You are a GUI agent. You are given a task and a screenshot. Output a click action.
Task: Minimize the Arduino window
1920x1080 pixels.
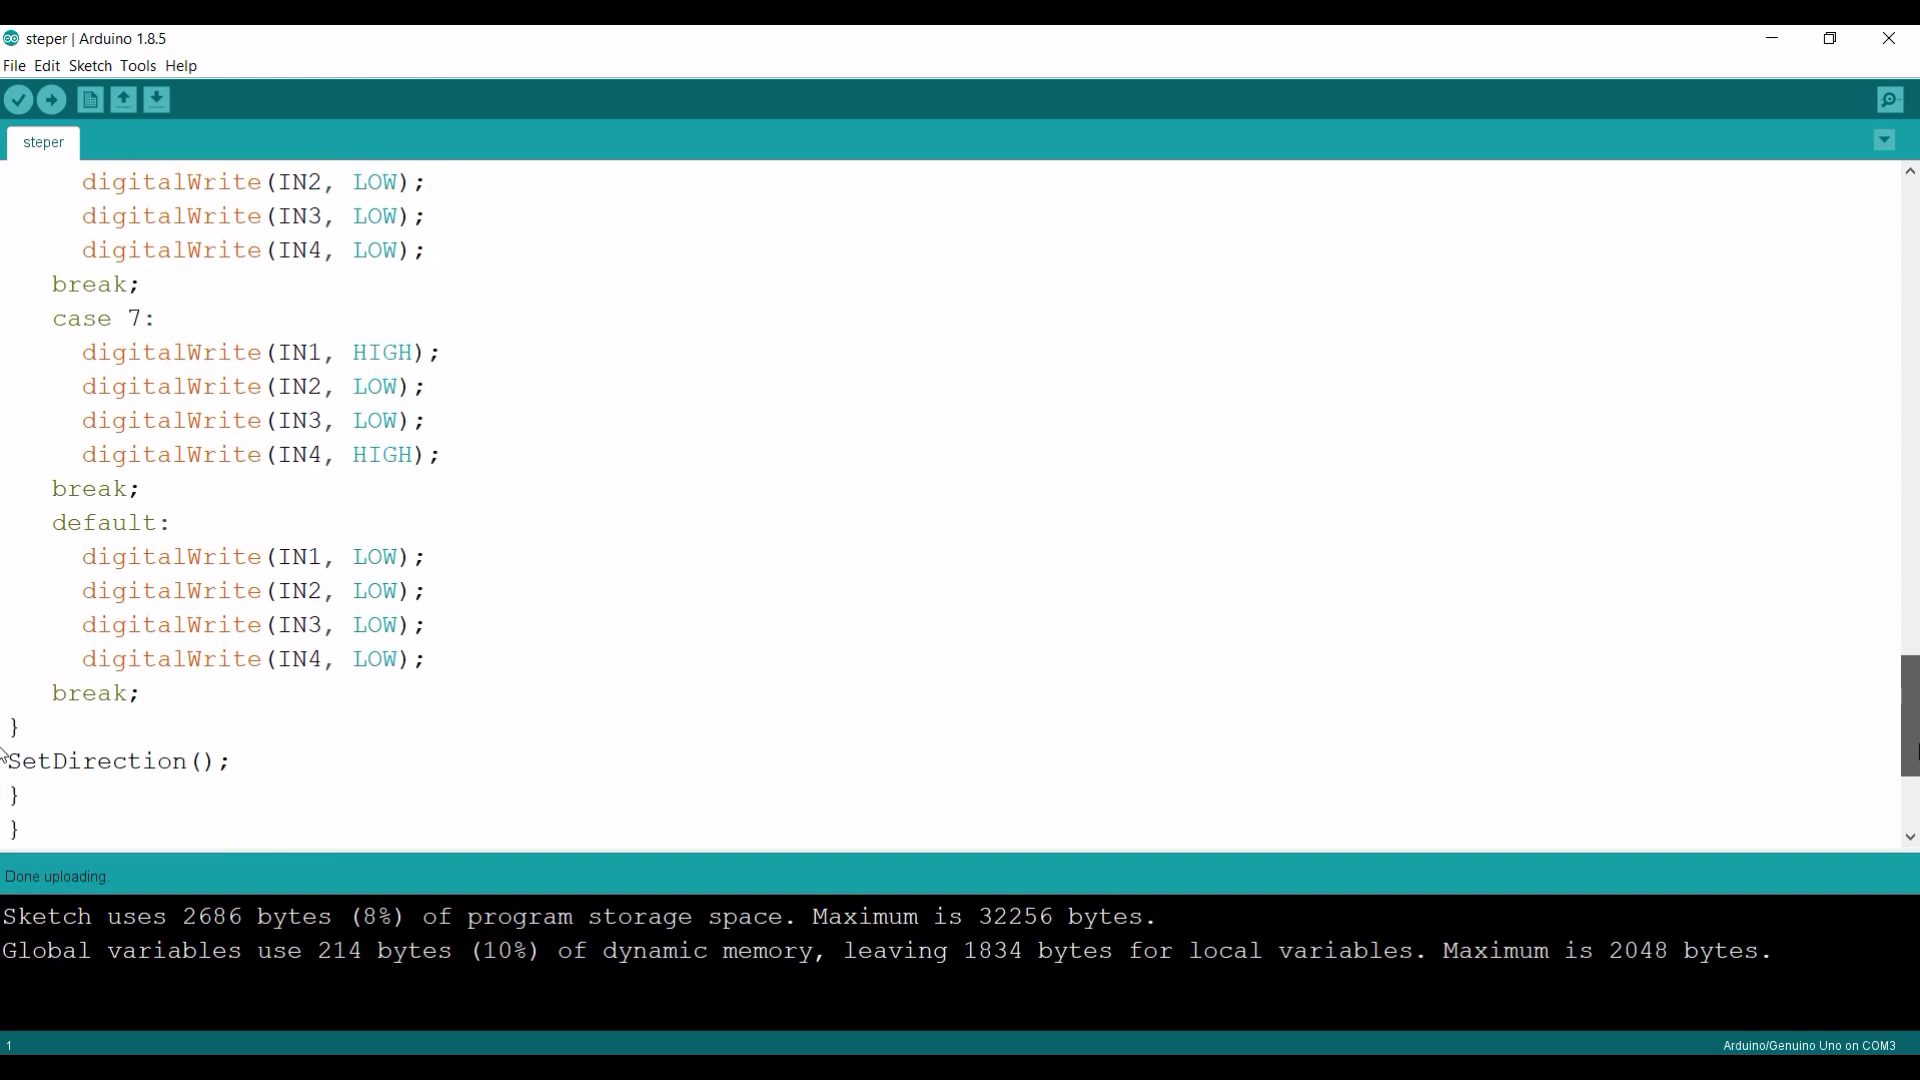coord(1772,38)
